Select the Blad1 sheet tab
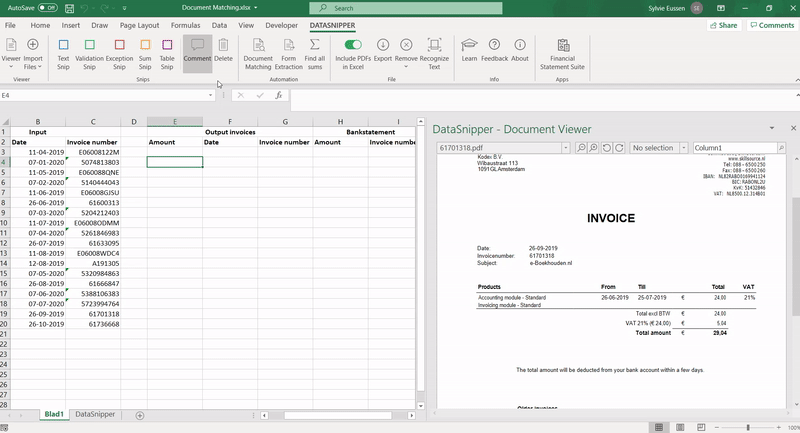Screen dimensions: 800x433 click(x=54, y=415)
